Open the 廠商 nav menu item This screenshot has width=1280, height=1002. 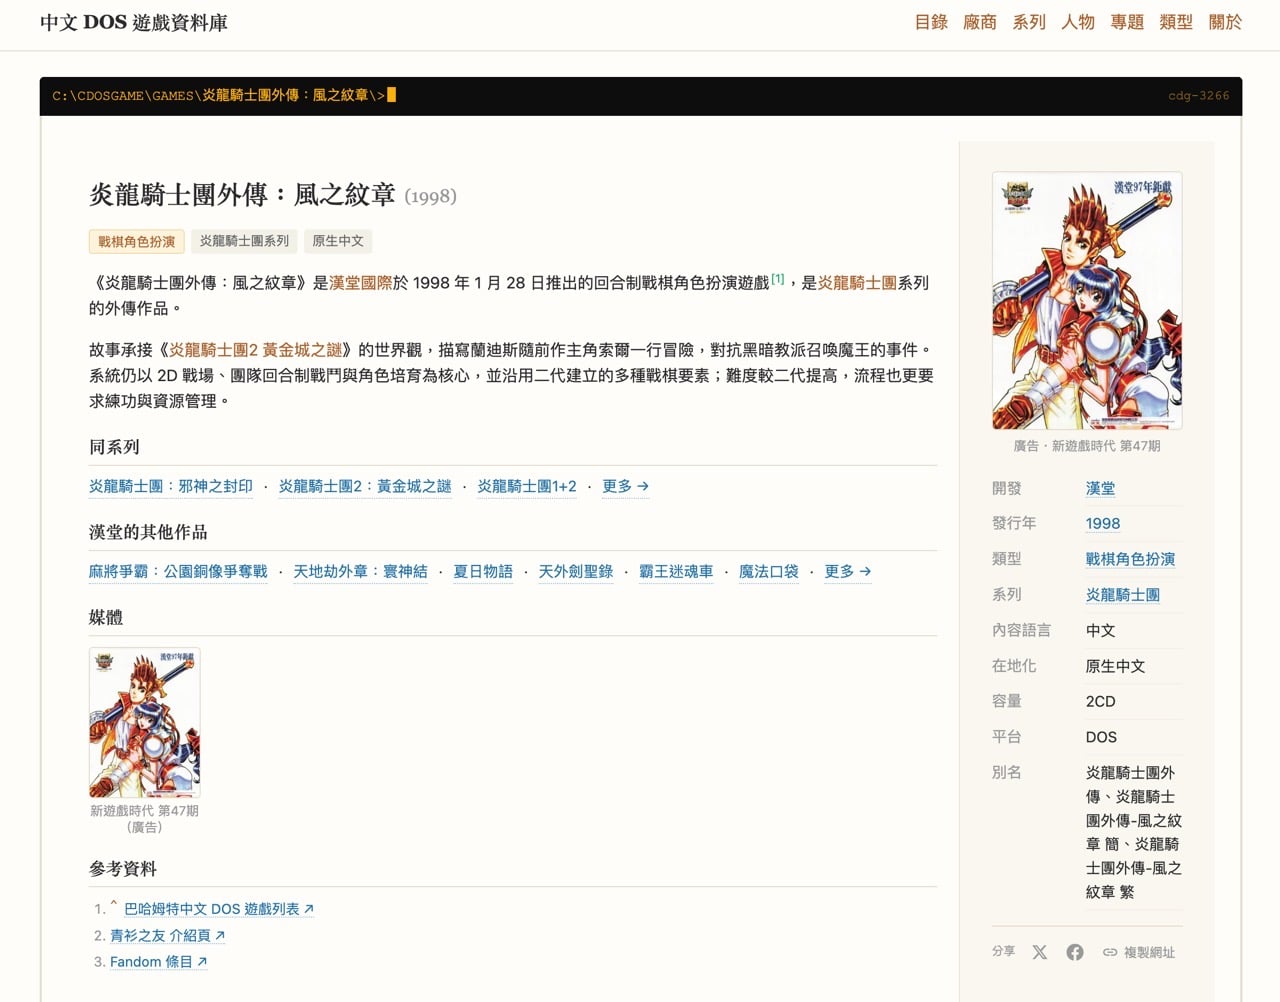pos(980,22)
